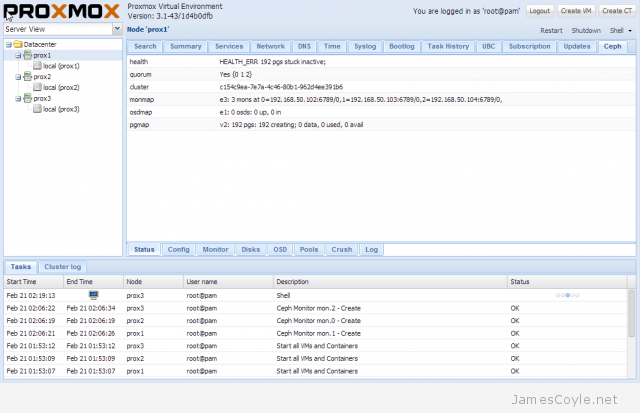The height and width of the screenshot is (413, 640).
Task: Select the 'Ceph Monitor mon.2 - Create' task row
Action: 316,308
